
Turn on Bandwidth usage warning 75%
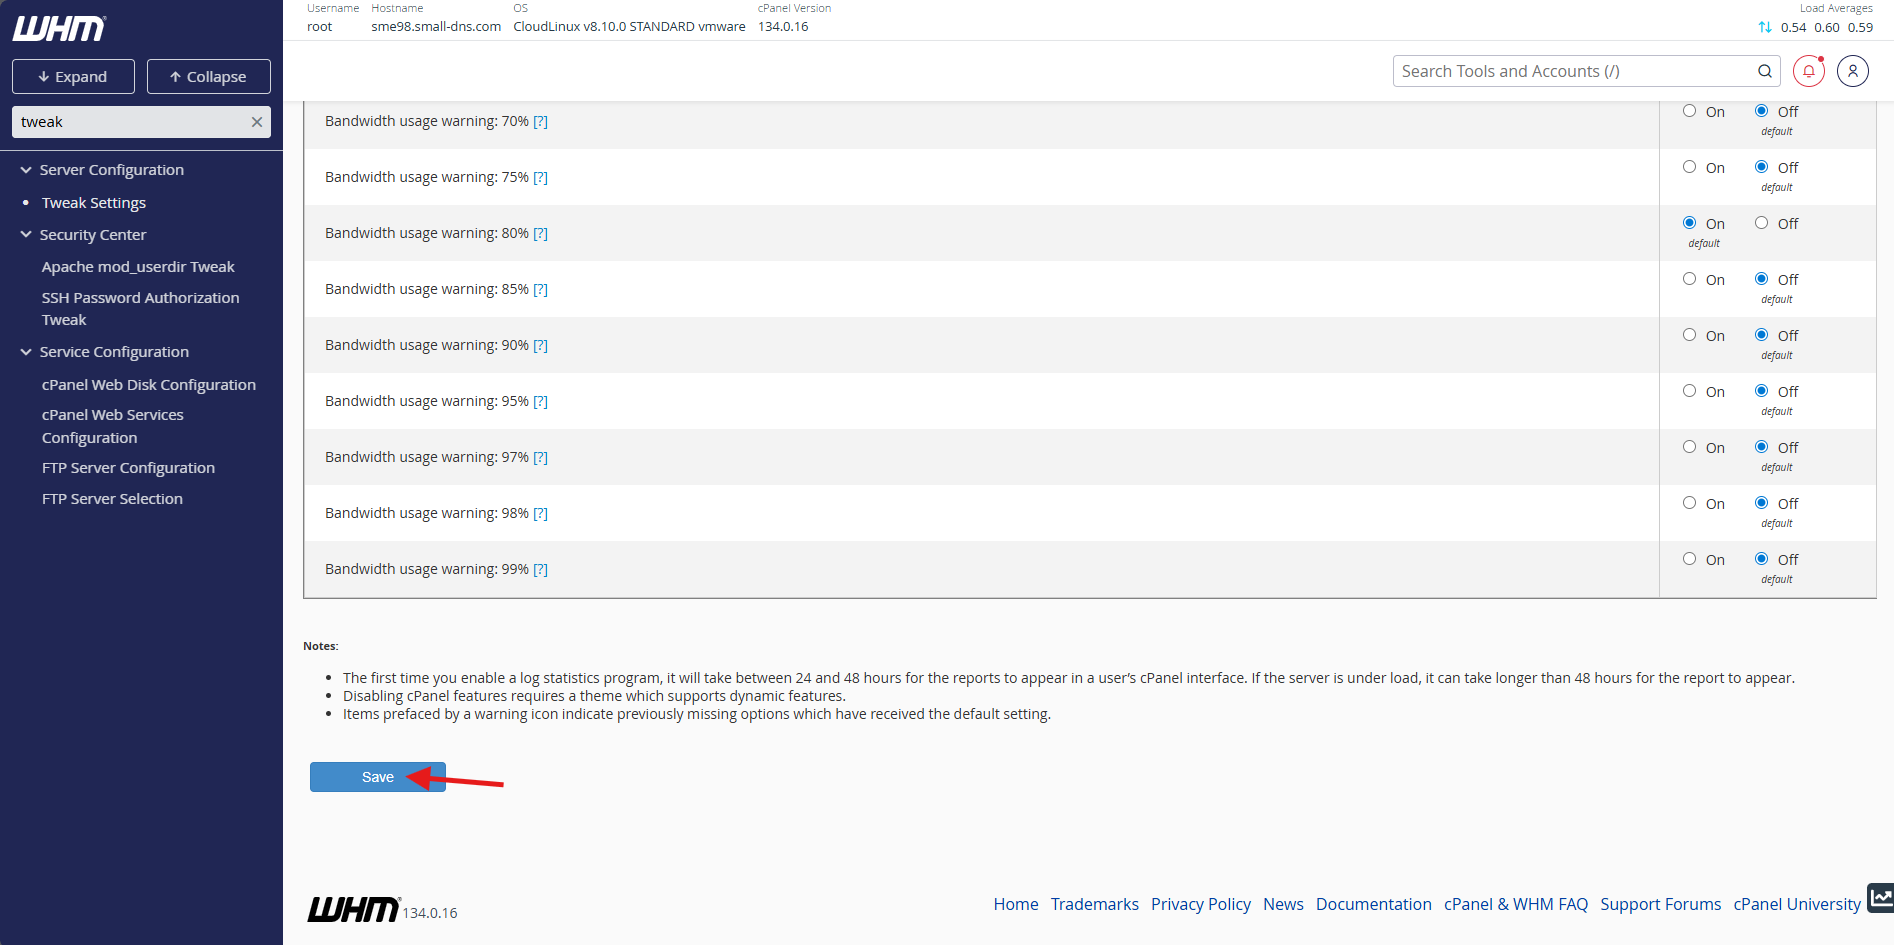[x=1689, y=167]
